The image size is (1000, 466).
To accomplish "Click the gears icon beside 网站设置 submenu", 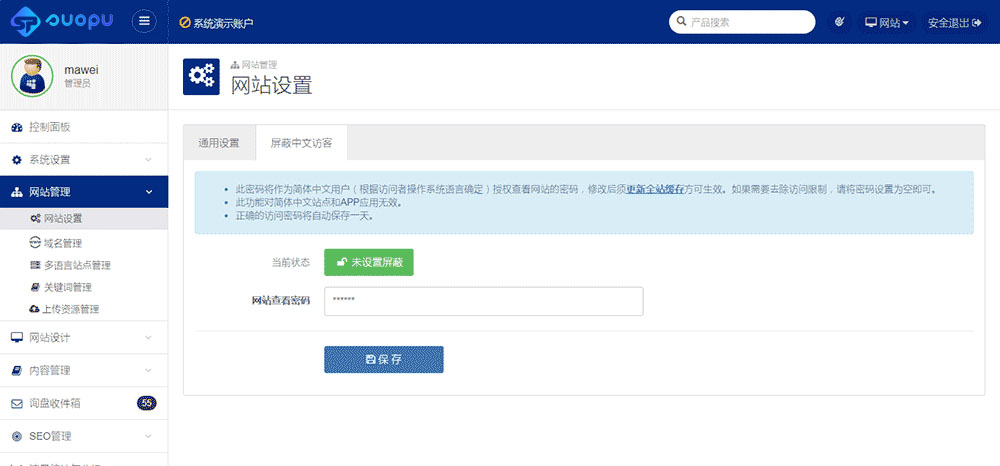I will 36,219.
